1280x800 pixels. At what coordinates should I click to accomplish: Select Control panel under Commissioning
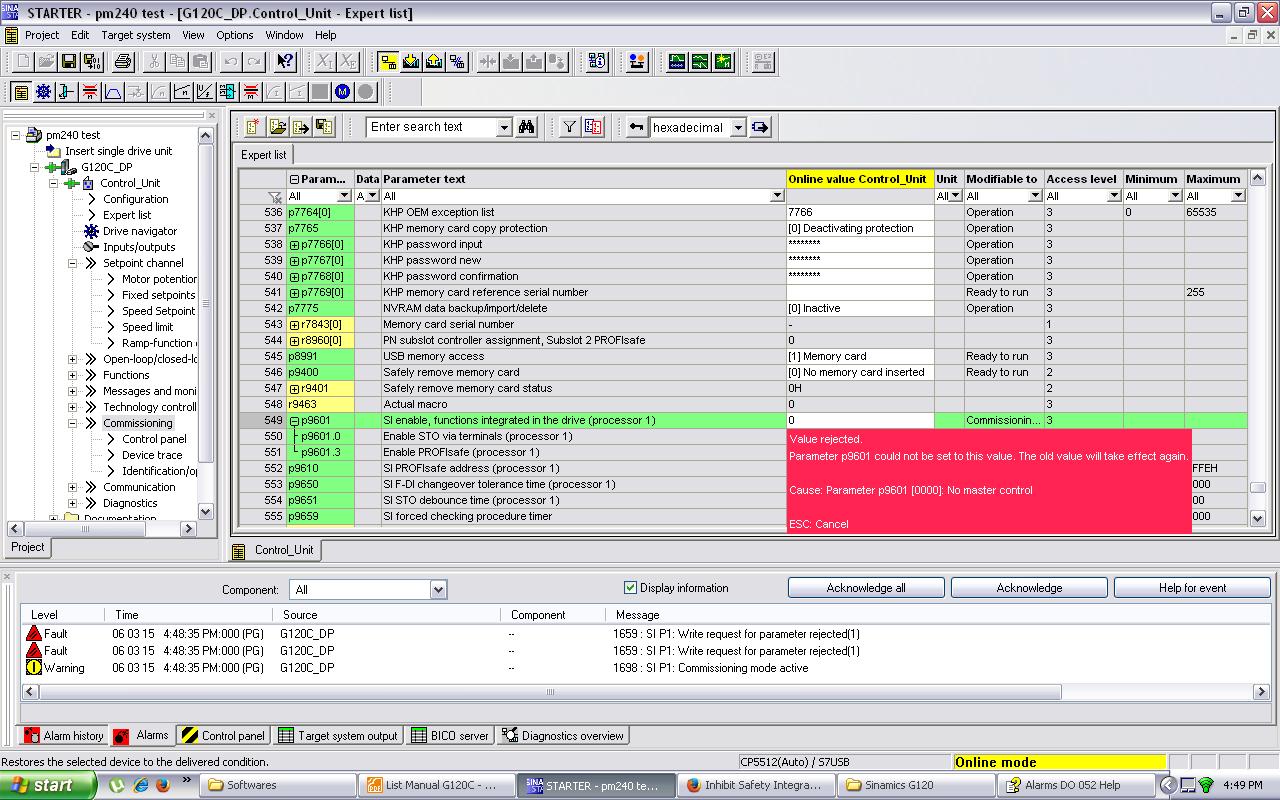[154, 439]
